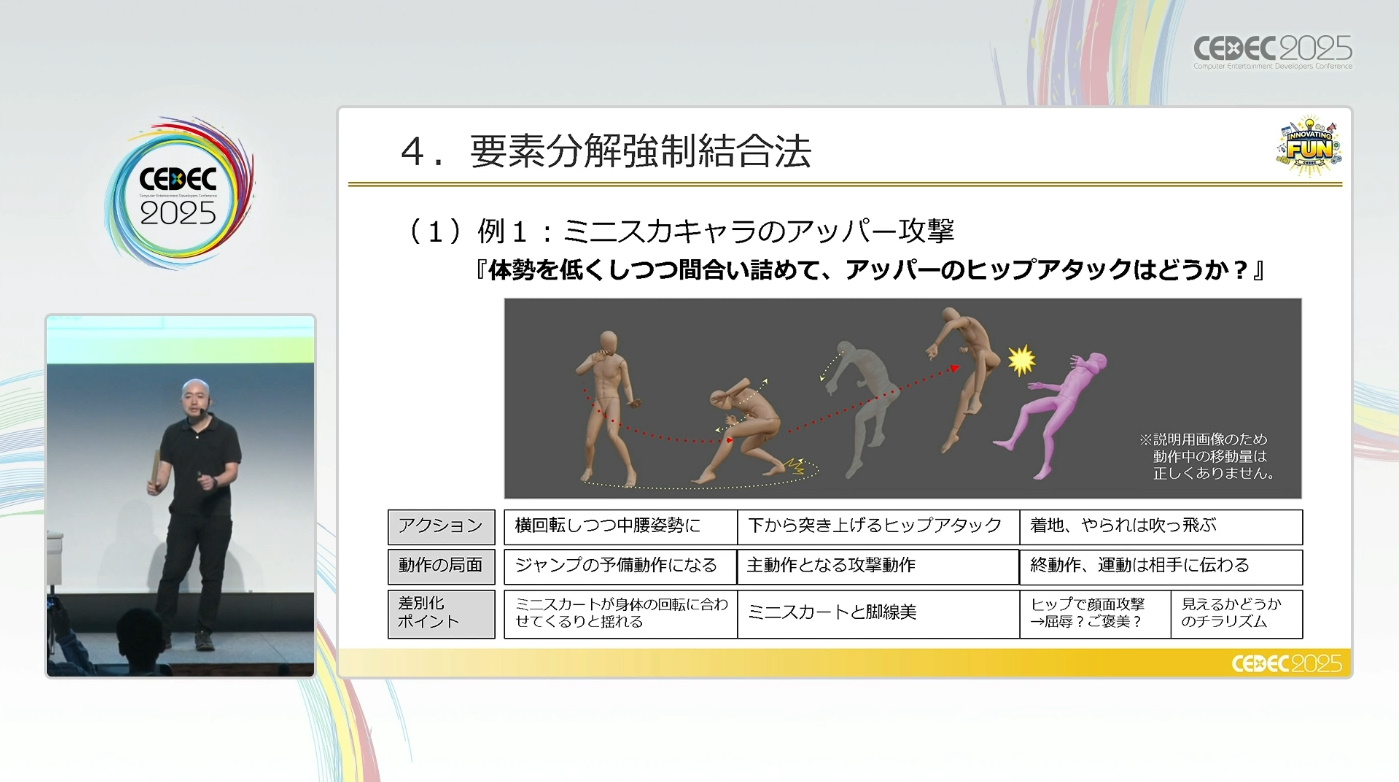Click the Innovating FUN badge on slide
This screenshot has width=1399, height=782.
tap(1308, 147)
